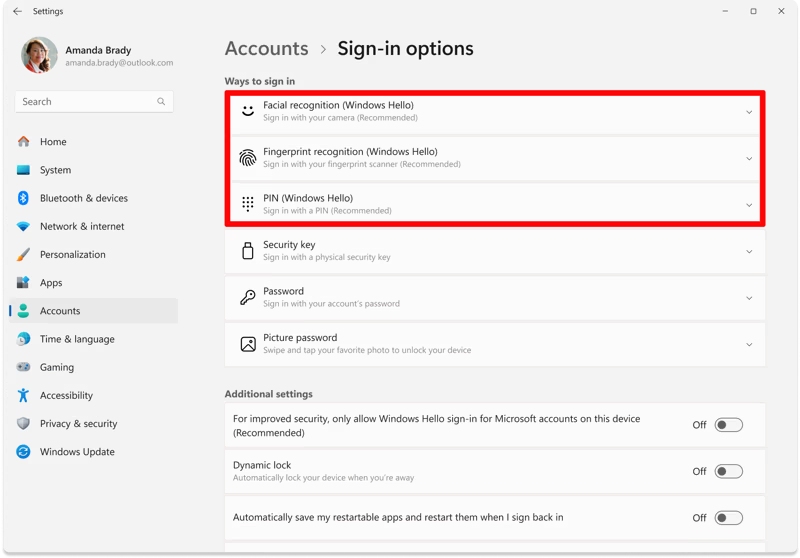
Task: Expand the Picture password chevron
Action: tap(749, 345)
